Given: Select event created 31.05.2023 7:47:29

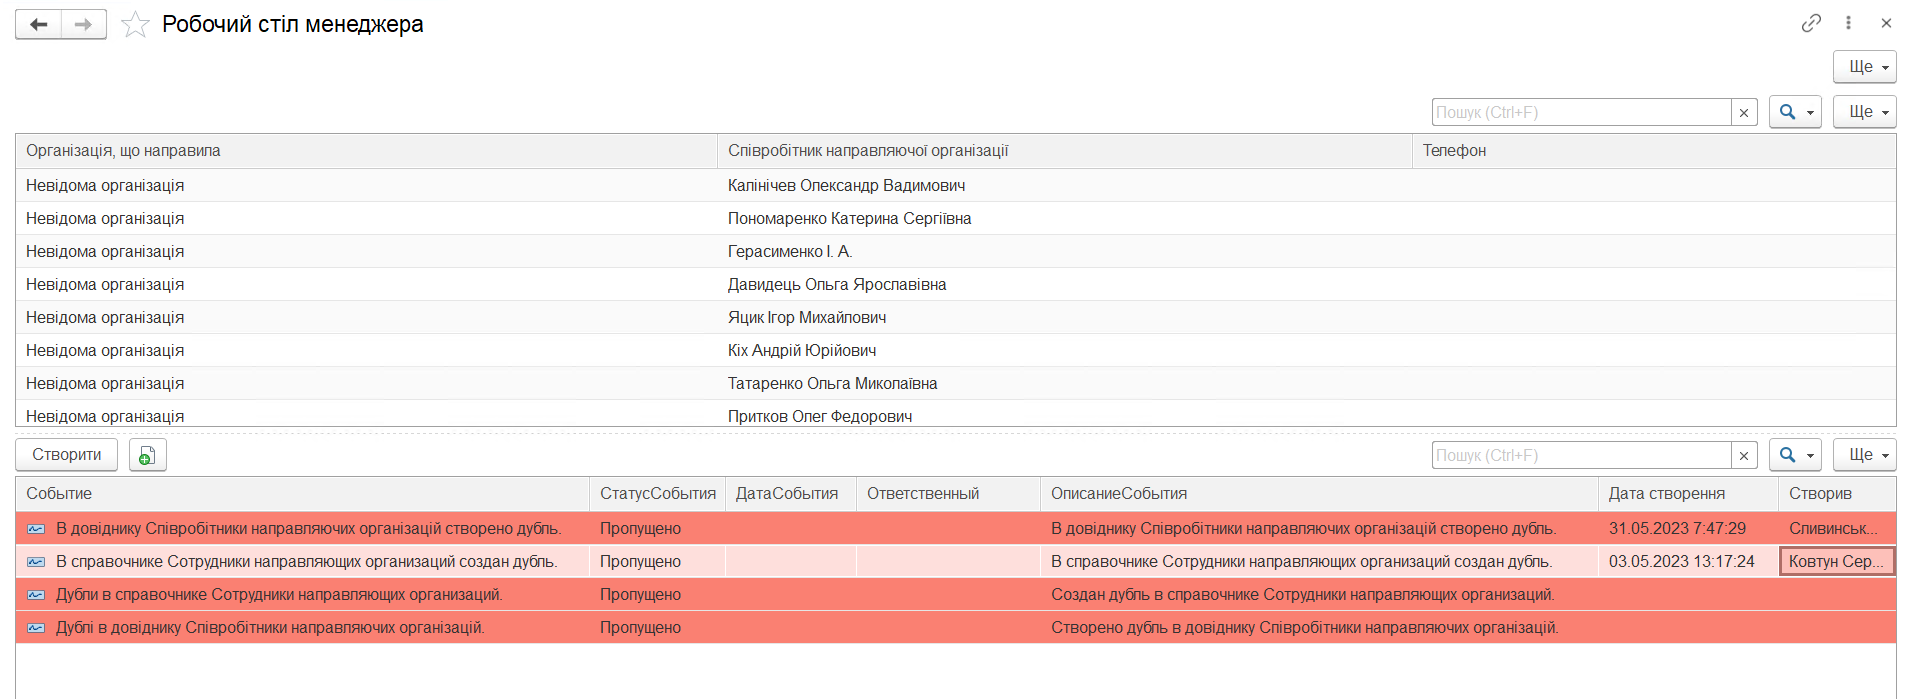Looking at the screenshot, I should pos(1677,529).
